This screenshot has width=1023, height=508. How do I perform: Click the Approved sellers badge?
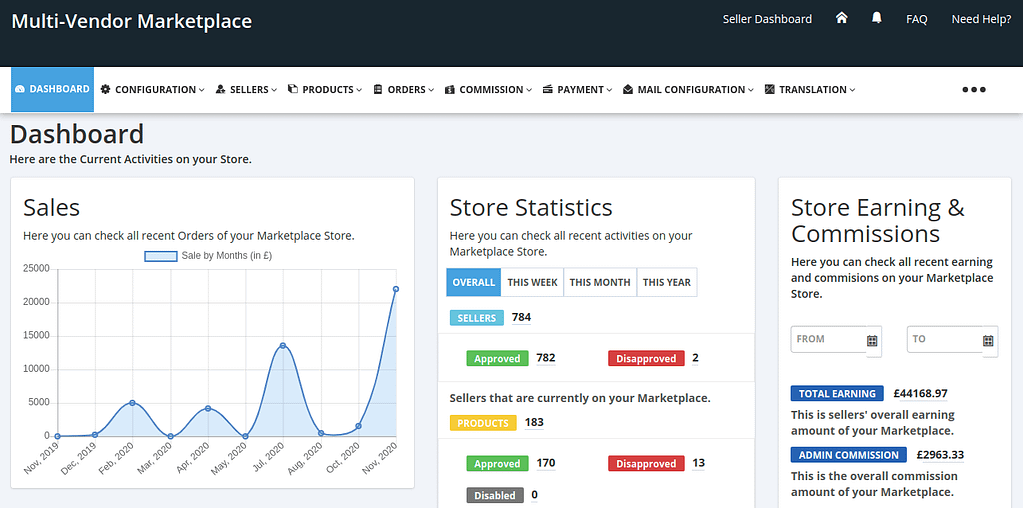pyautogui.click(x=497, y=358)
